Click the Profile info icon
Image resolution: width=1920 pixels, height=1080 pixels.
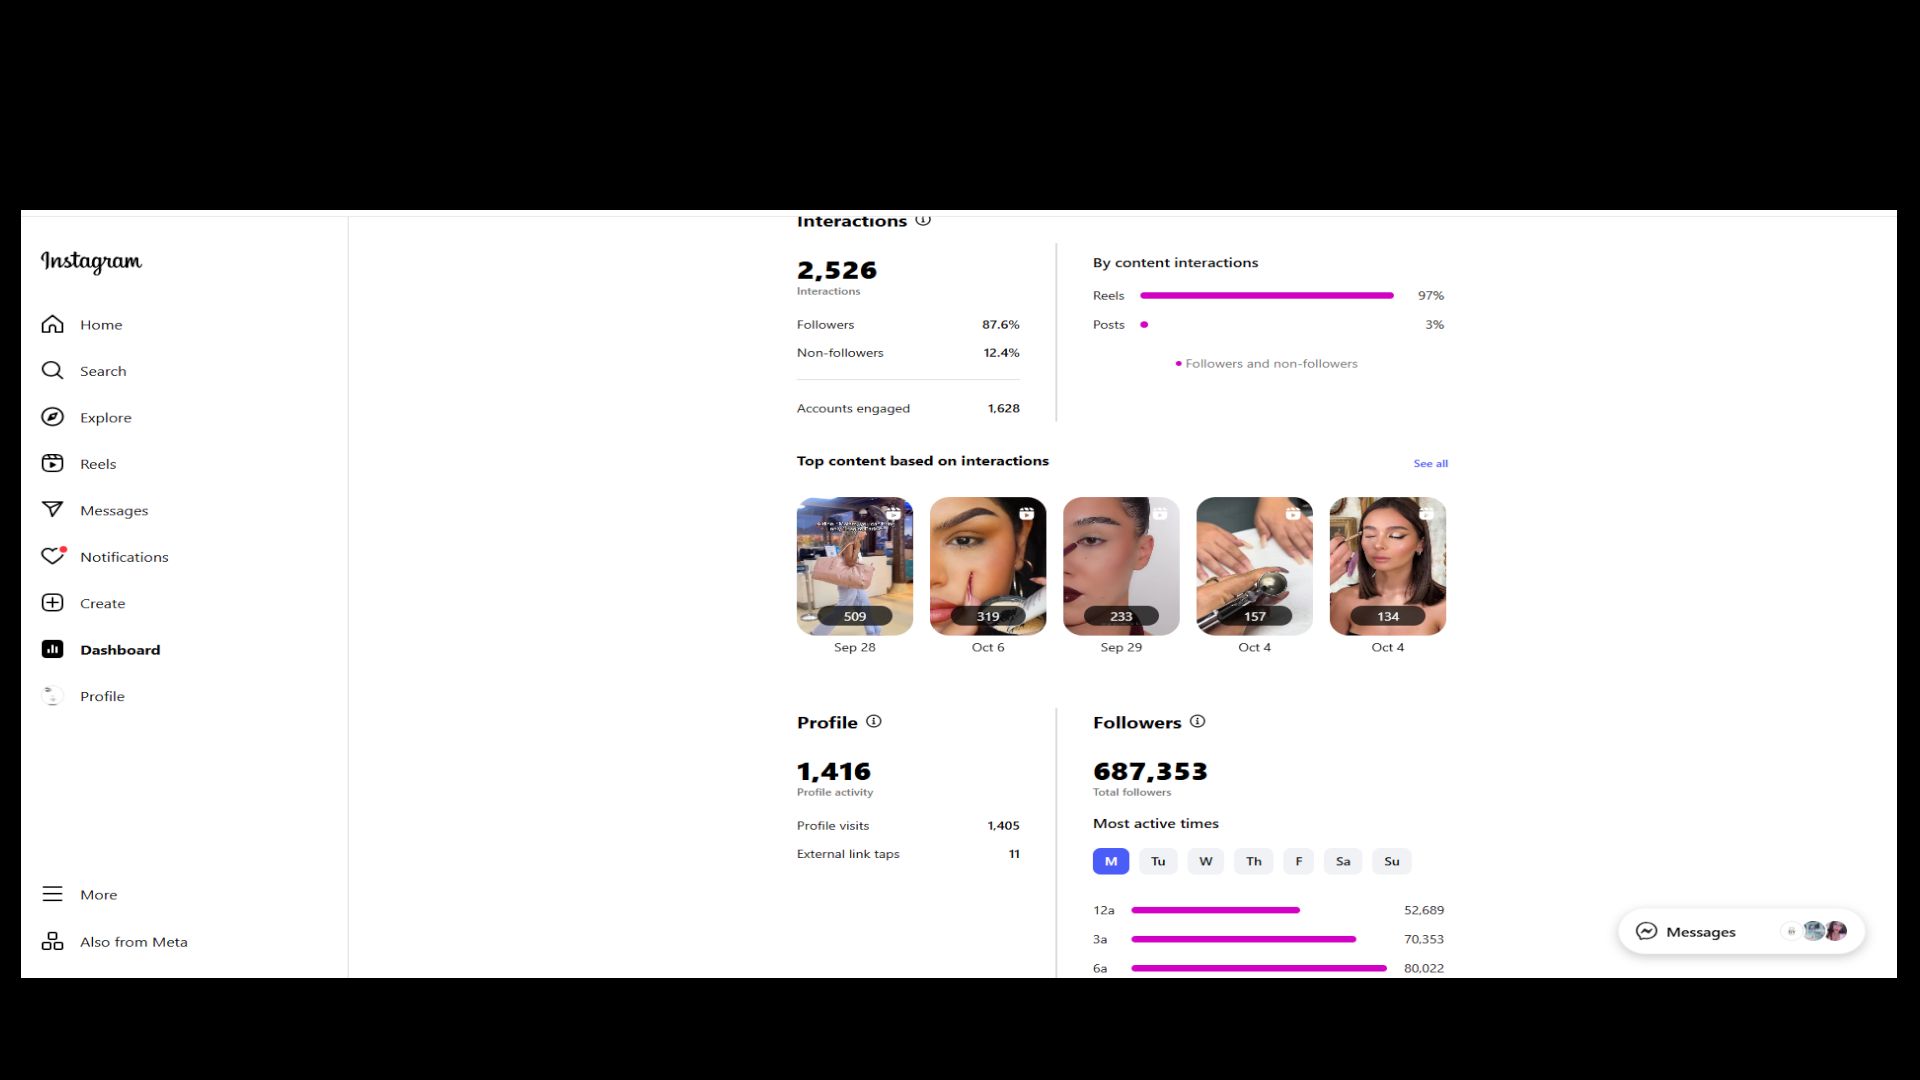pos(873,721)
